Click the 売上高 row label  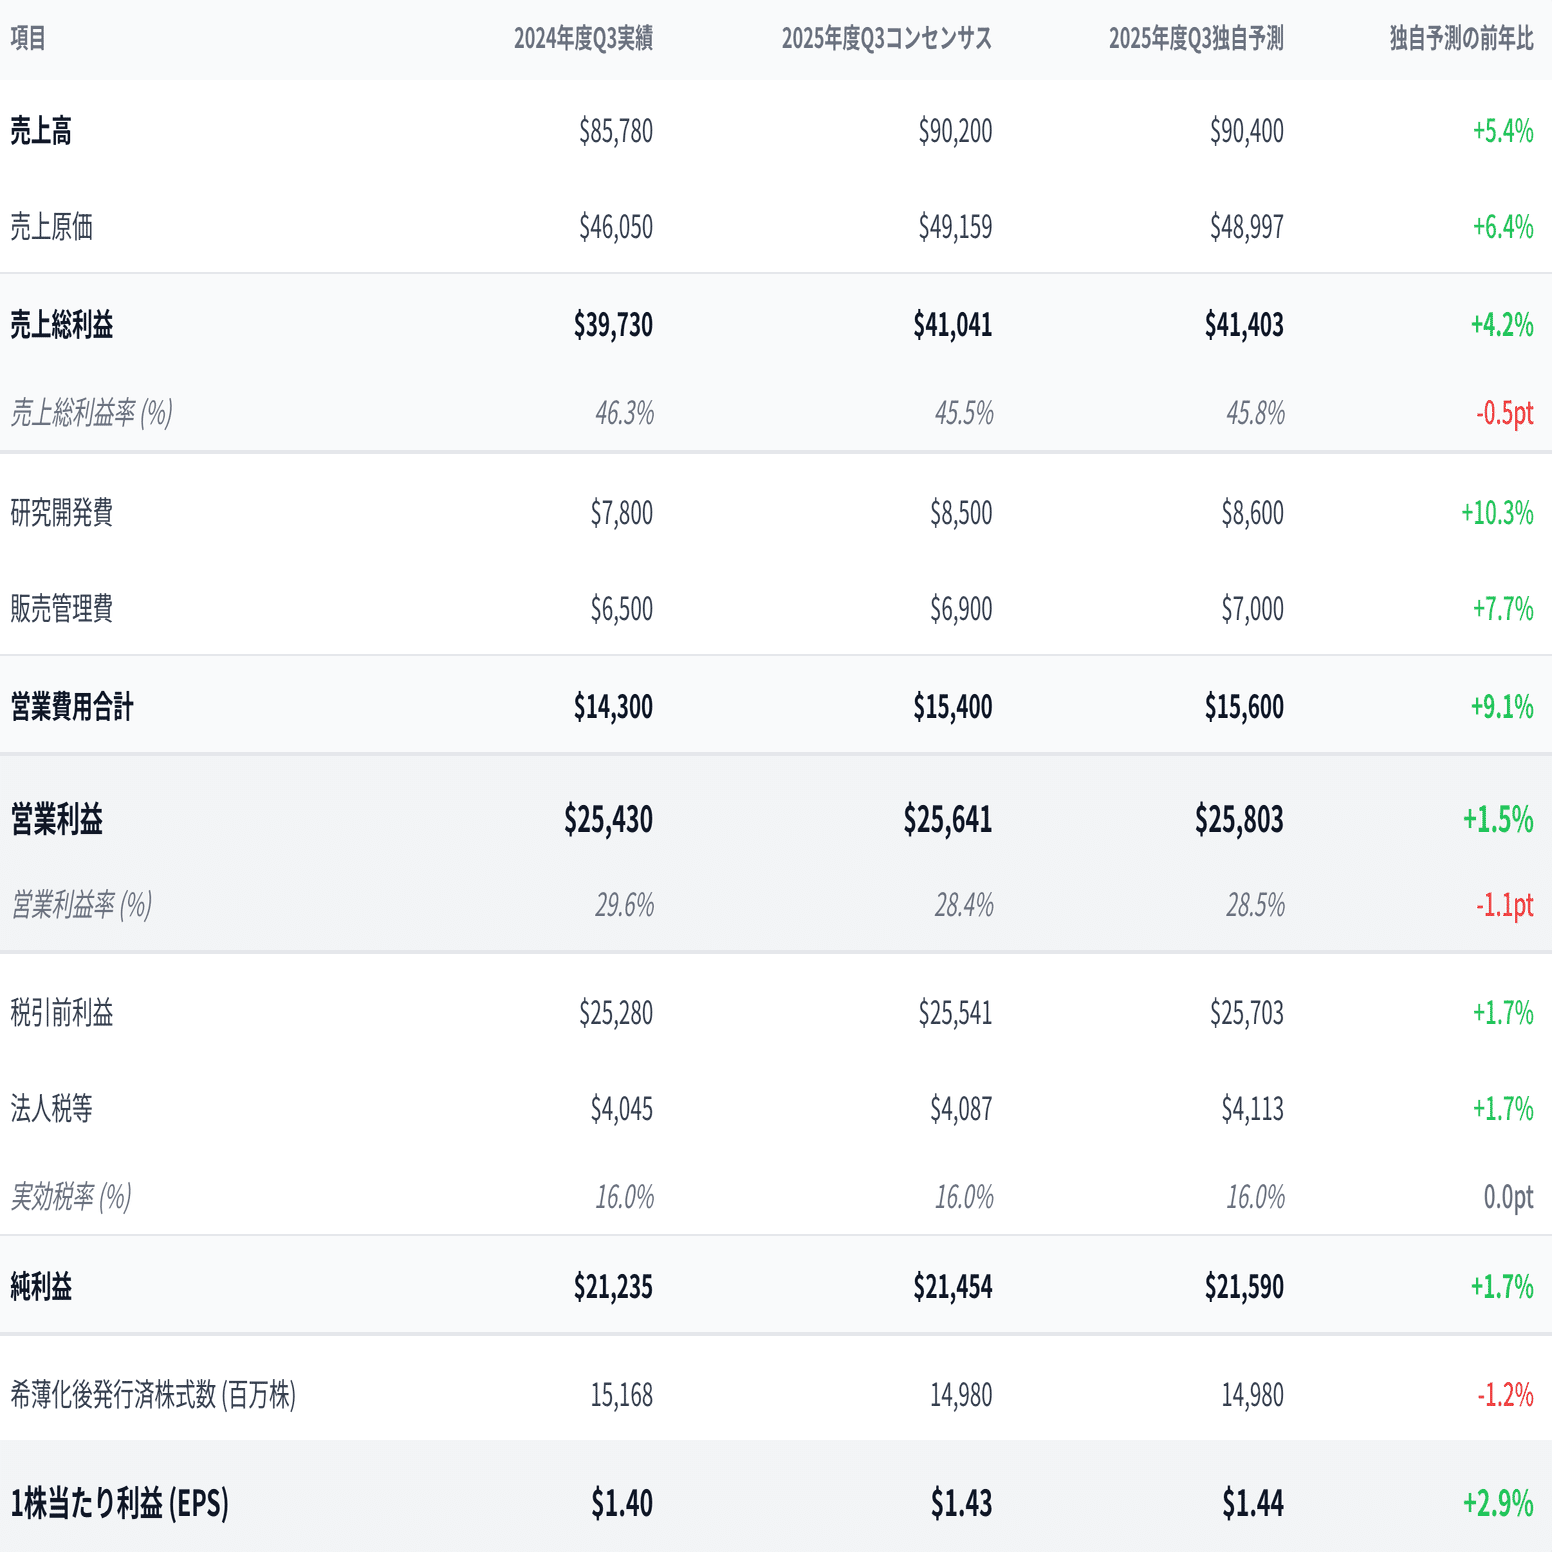coord(41,131)
